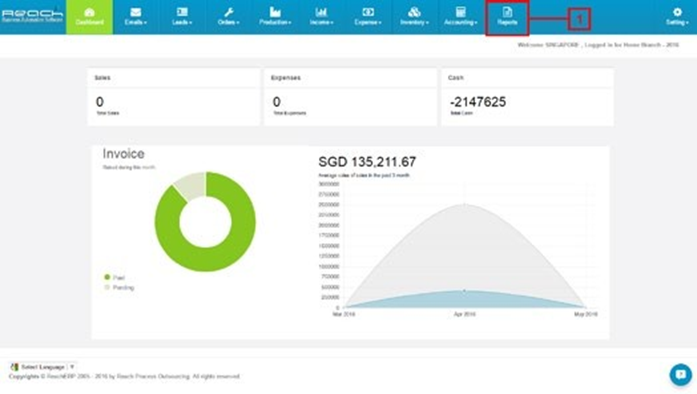This screenshot has height=394, width=697.
Task: Select the Orders wrench icon
Action: [229, 12]
